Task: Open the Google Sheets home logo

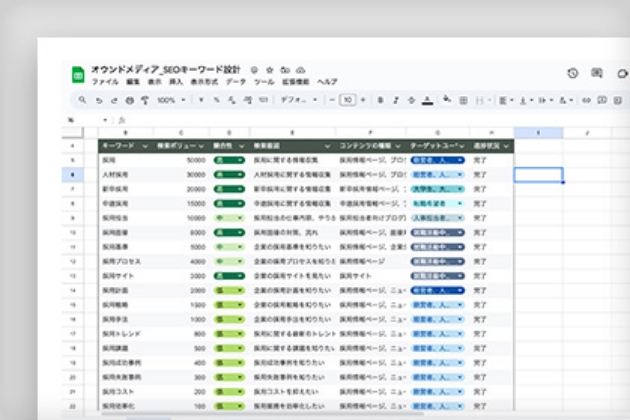Action: (78, 75)
